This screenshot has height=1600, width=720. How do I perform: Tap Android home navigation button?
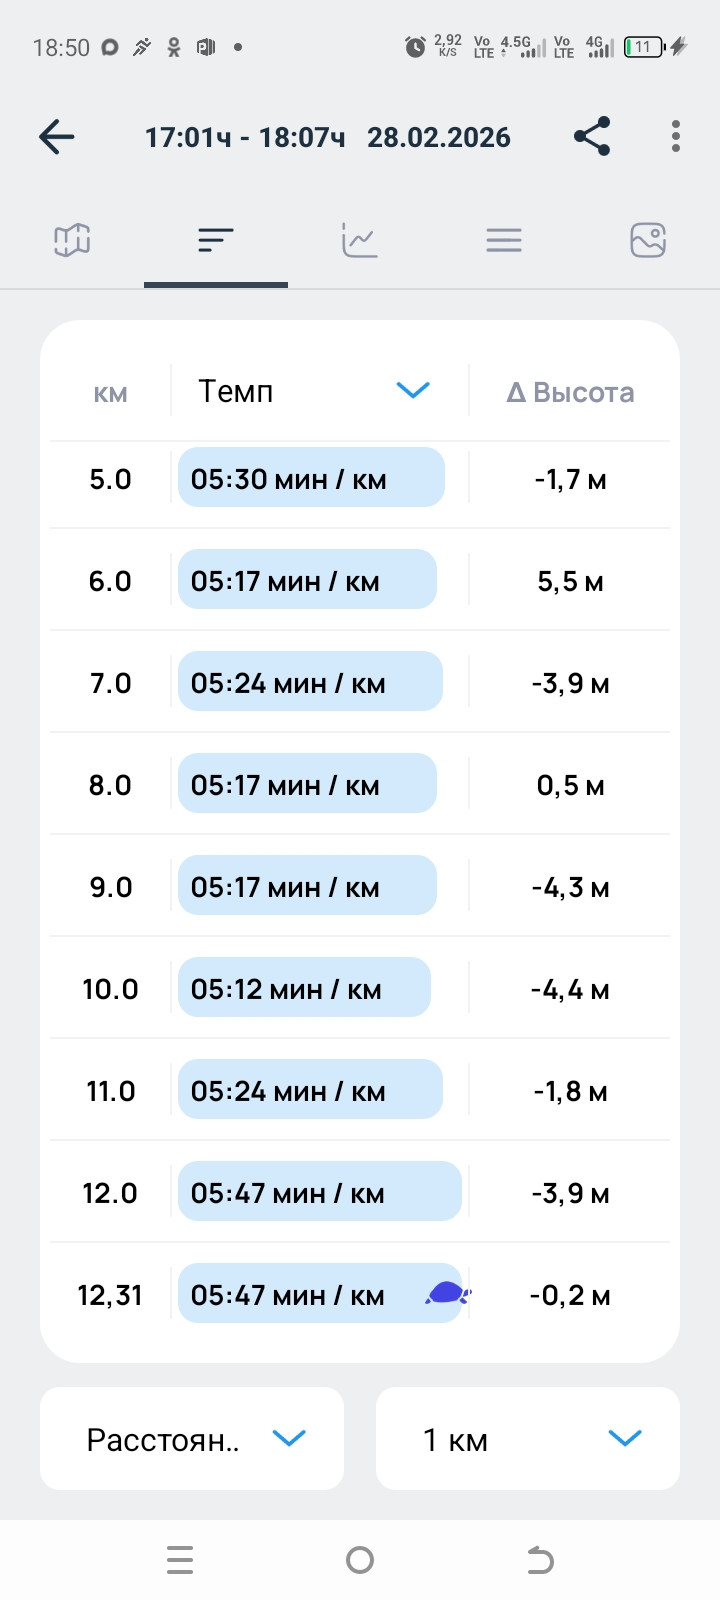tap(360, 1560)
